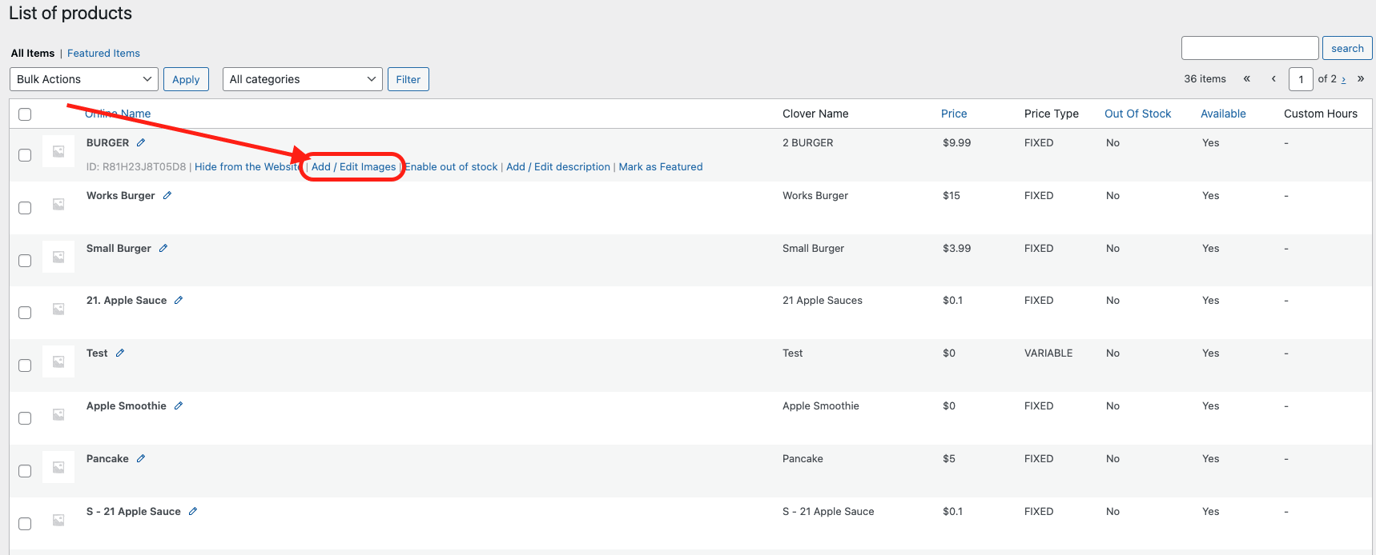Open Works Burger image placeholder thumbnail
This screenshot has width=1376, height=555.
pyautogui.click(x=59, y=204)
